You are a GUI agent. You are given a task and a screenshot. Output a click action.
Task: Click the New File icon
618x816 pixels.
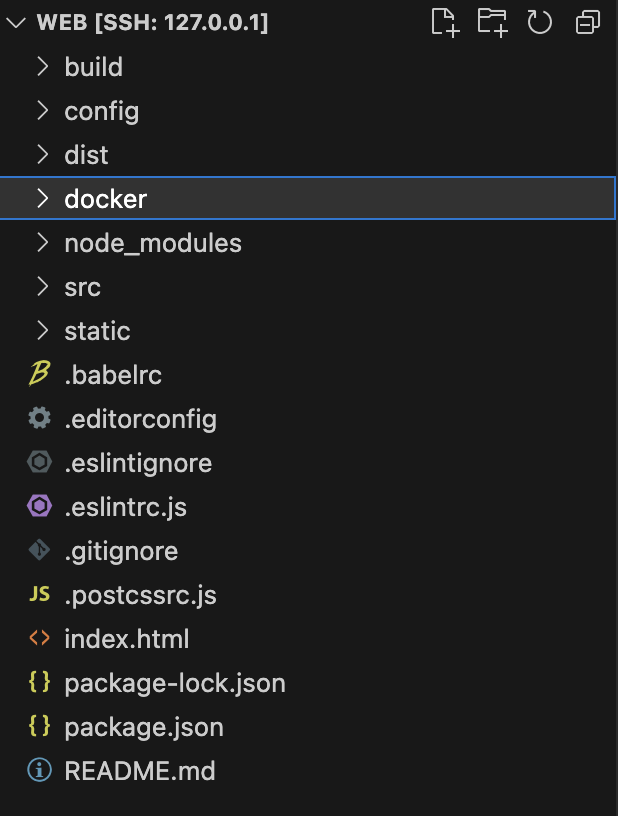[444, 22]
